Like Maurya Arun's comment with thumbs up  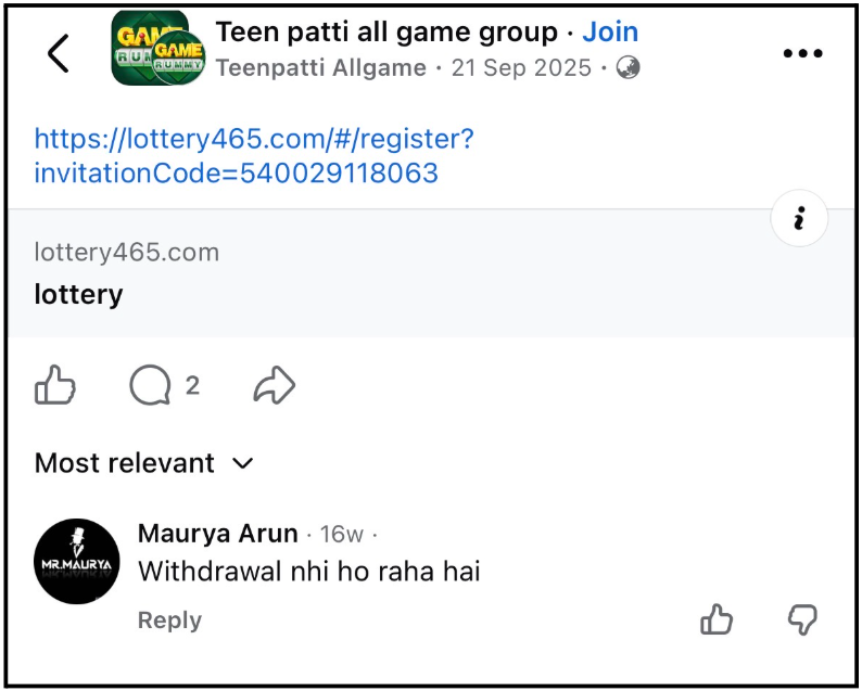(716, 621)
